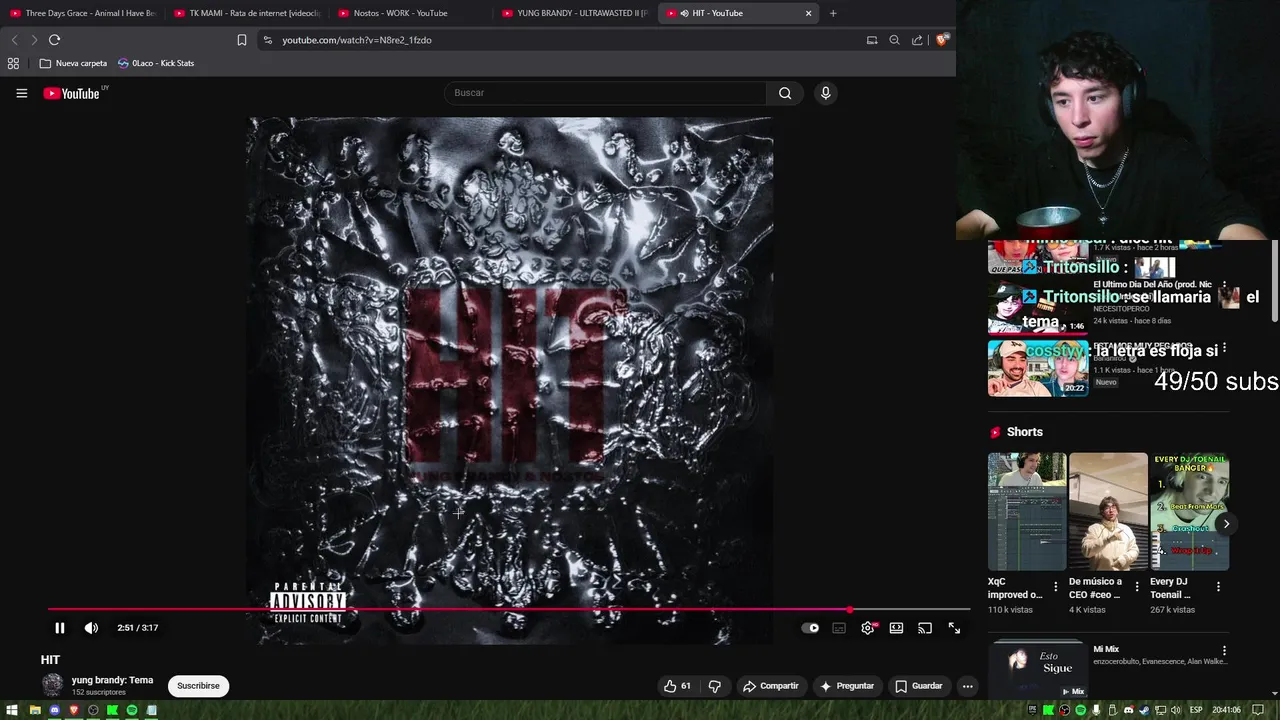Go back in browser history
Viewport: 1280px width, 720px height.
tap(14, 40)
